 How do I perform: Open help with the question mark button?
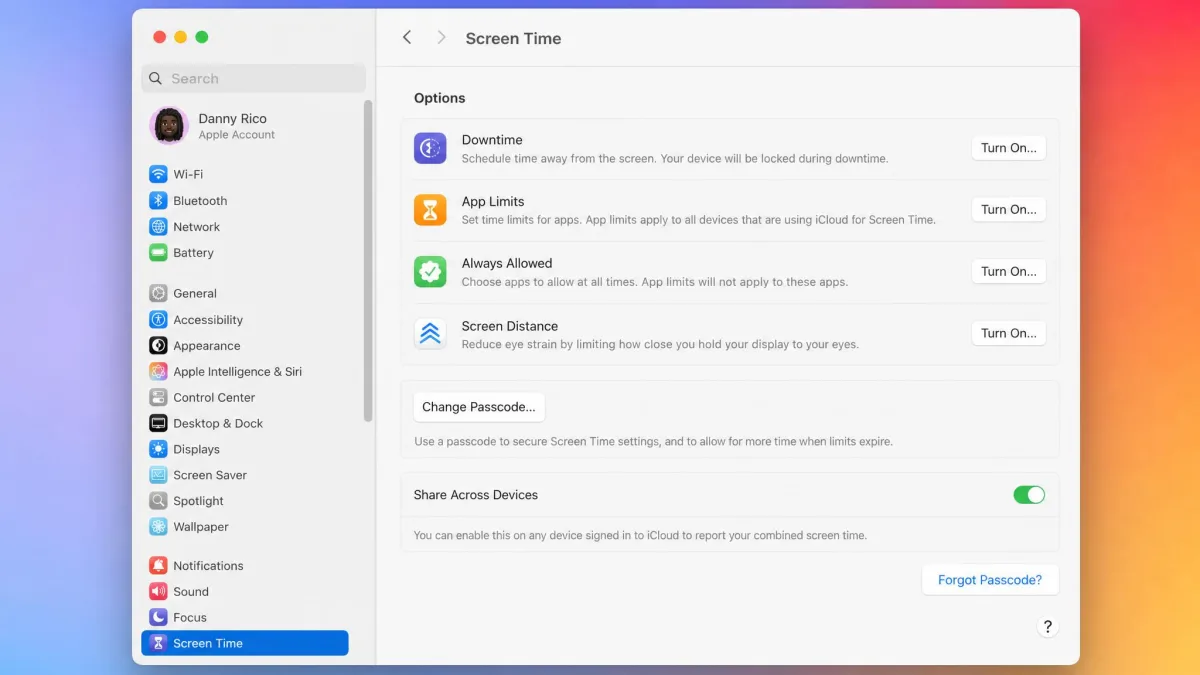pyautogui.click(x=1047, y=627)
